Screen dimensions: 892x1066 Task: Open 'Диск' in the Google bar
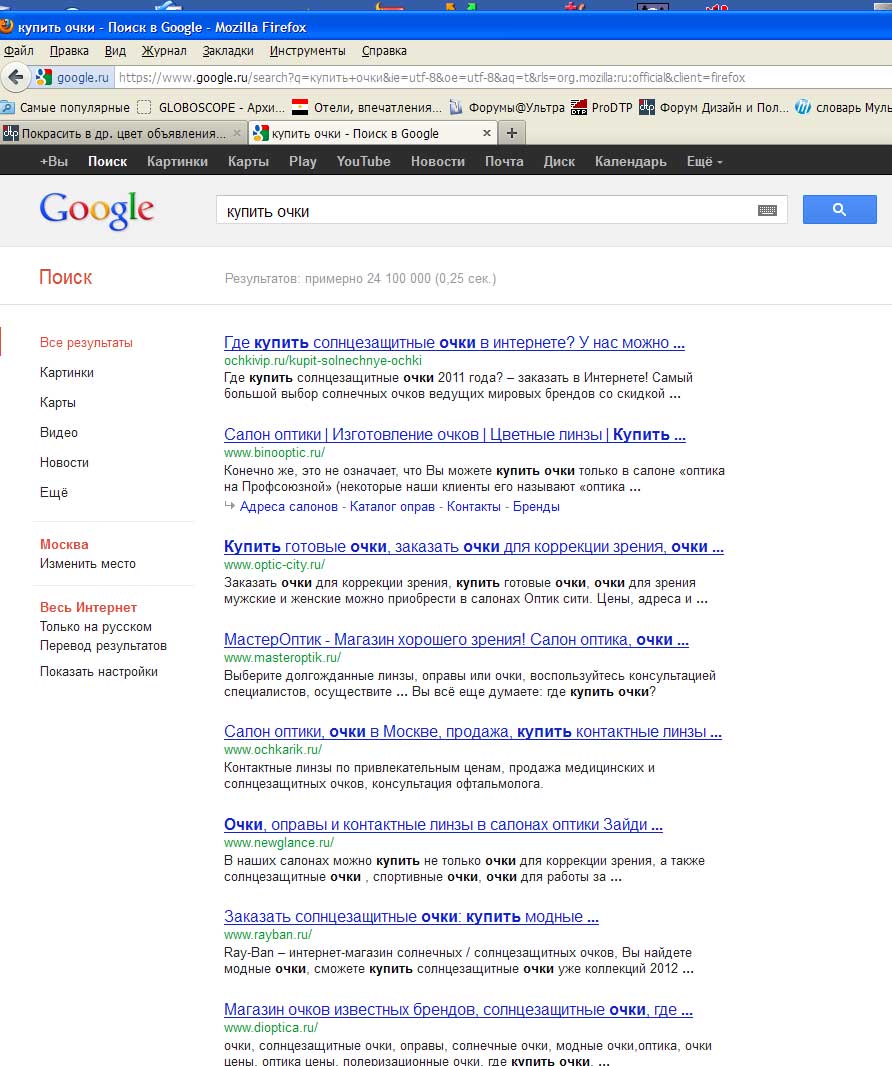click(559, 162)
